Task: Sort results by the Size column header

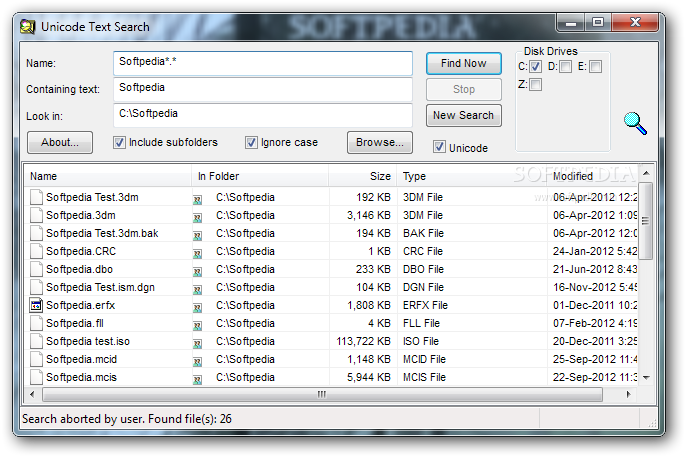Action: coord(363,176)
